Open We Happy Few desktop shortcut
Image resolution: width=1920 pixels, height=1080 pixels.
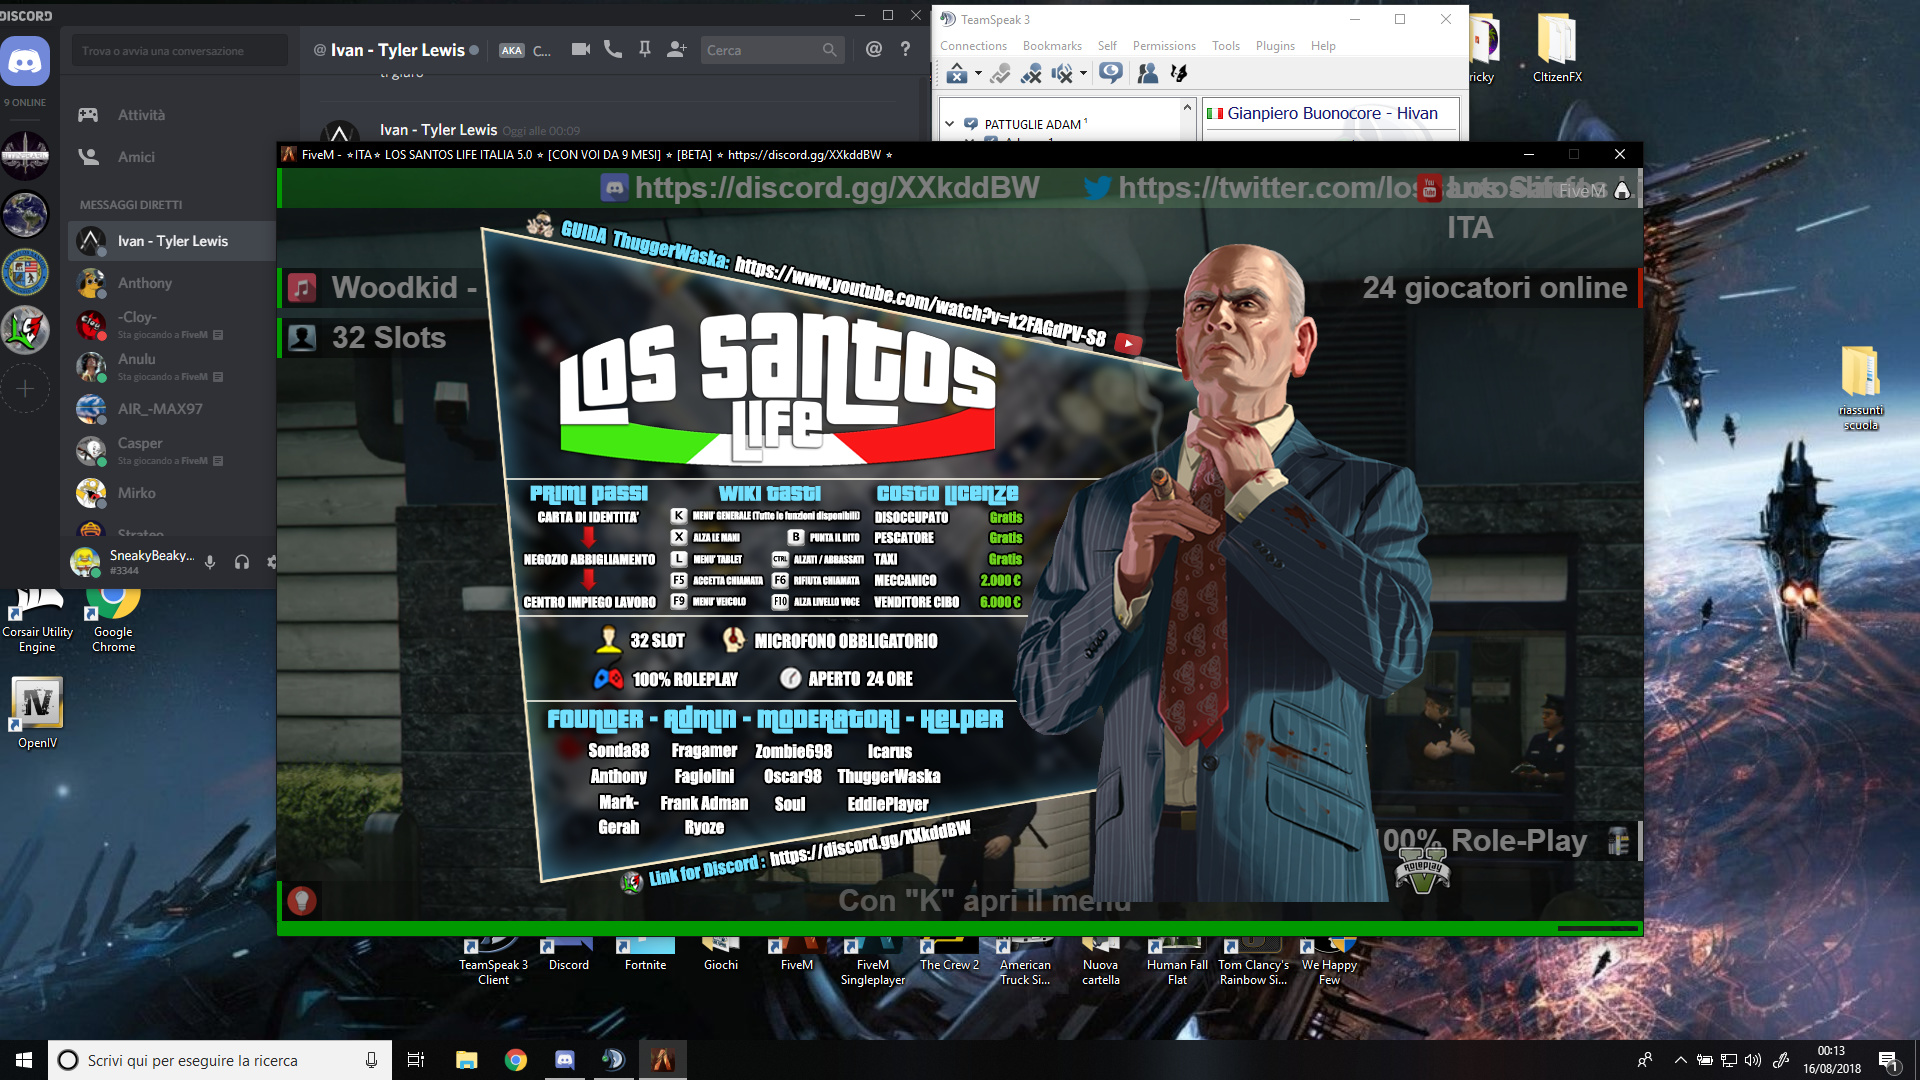point(1329,962)
